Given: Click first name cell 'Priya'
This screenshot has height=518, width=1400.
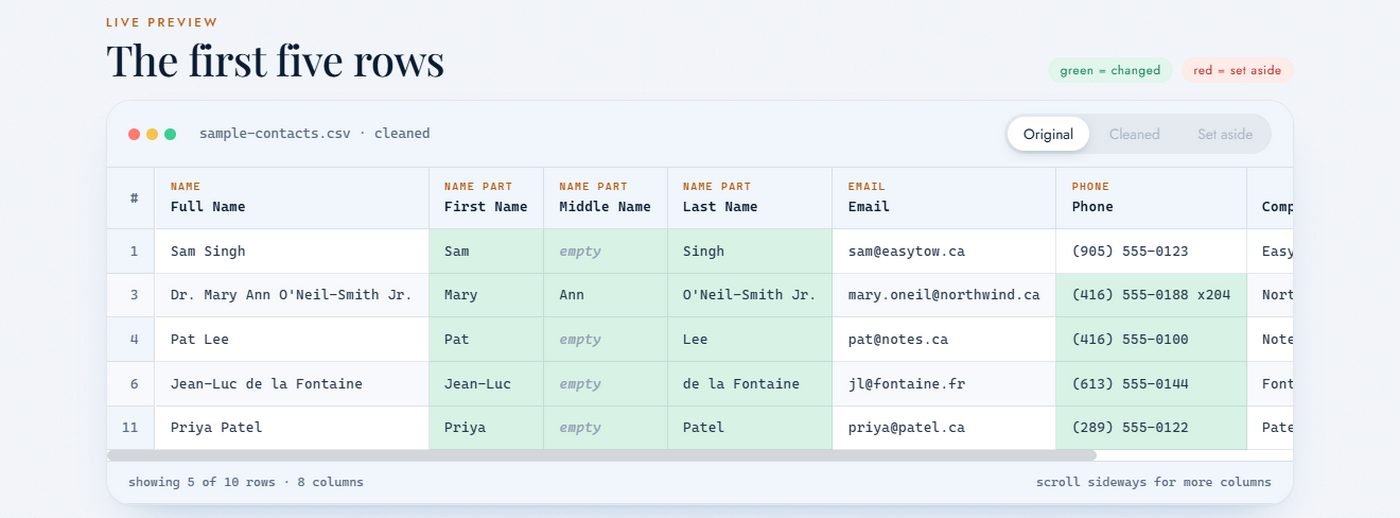Looking at the screenshot, I should 486,427.
